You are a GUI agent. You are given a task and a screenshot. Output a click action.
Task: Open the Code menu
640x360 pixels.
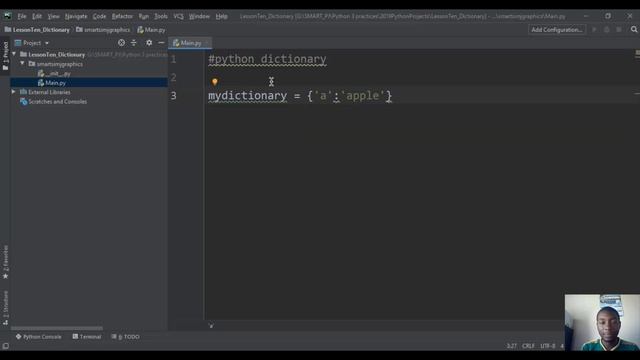(x=99, y=16)
